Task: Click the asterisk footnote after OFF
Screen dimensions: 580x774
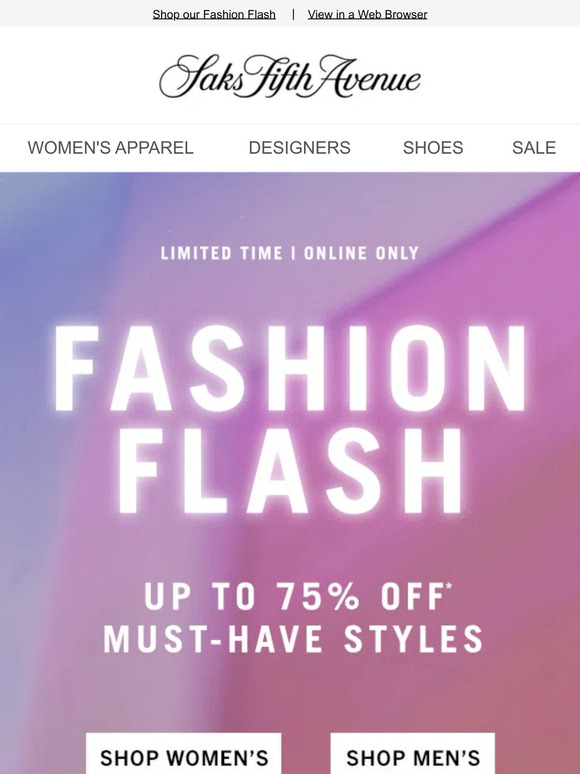Action: coord(449,586)
